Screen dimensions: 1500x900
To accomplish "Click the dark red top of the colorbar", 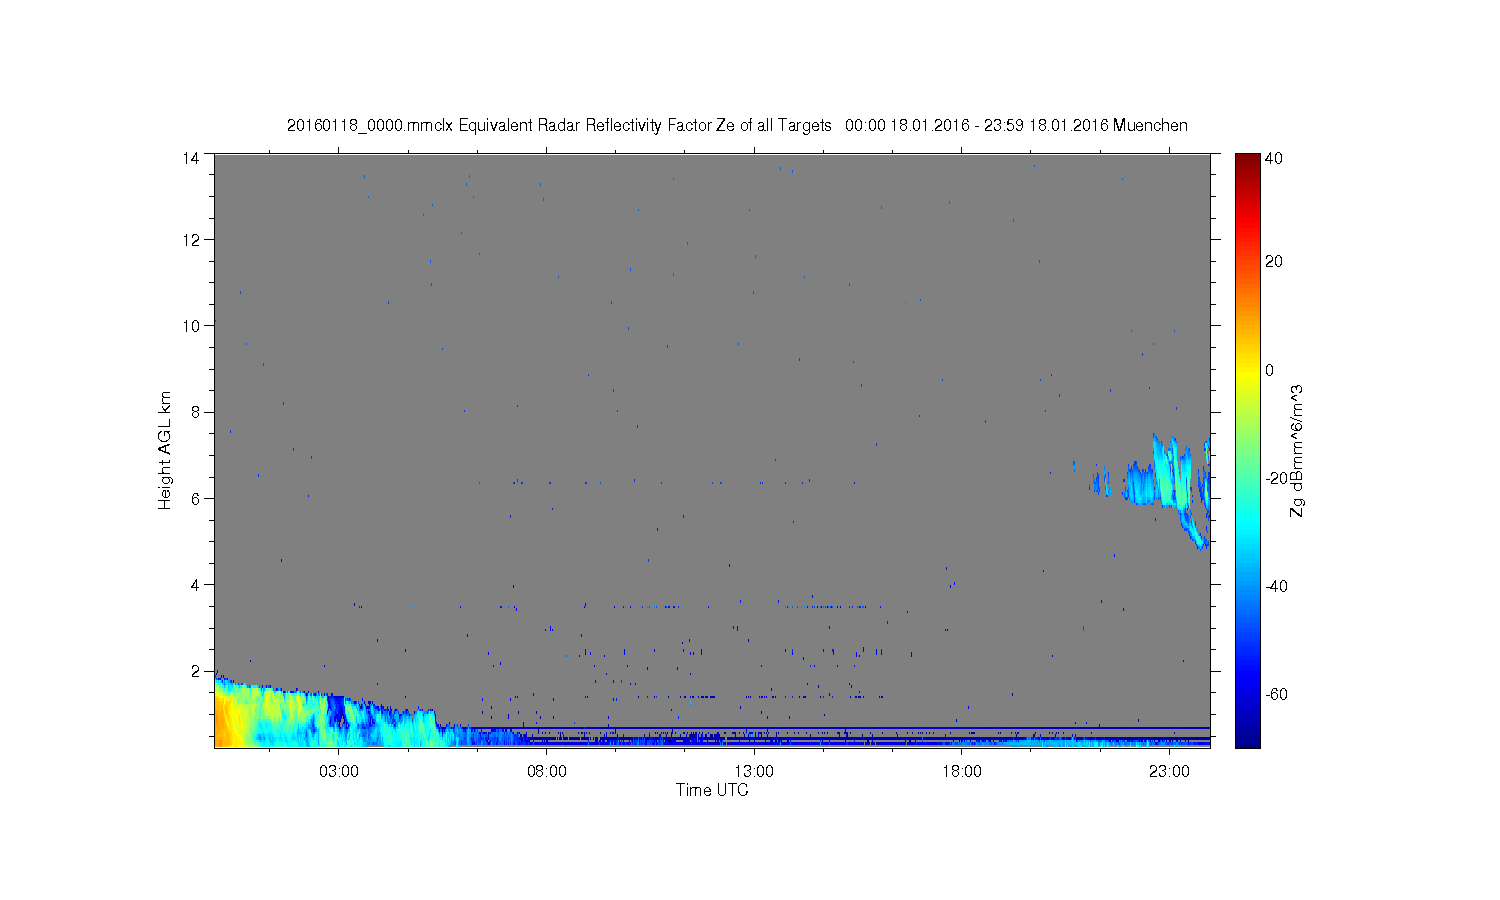I will tap(1246, 160).
